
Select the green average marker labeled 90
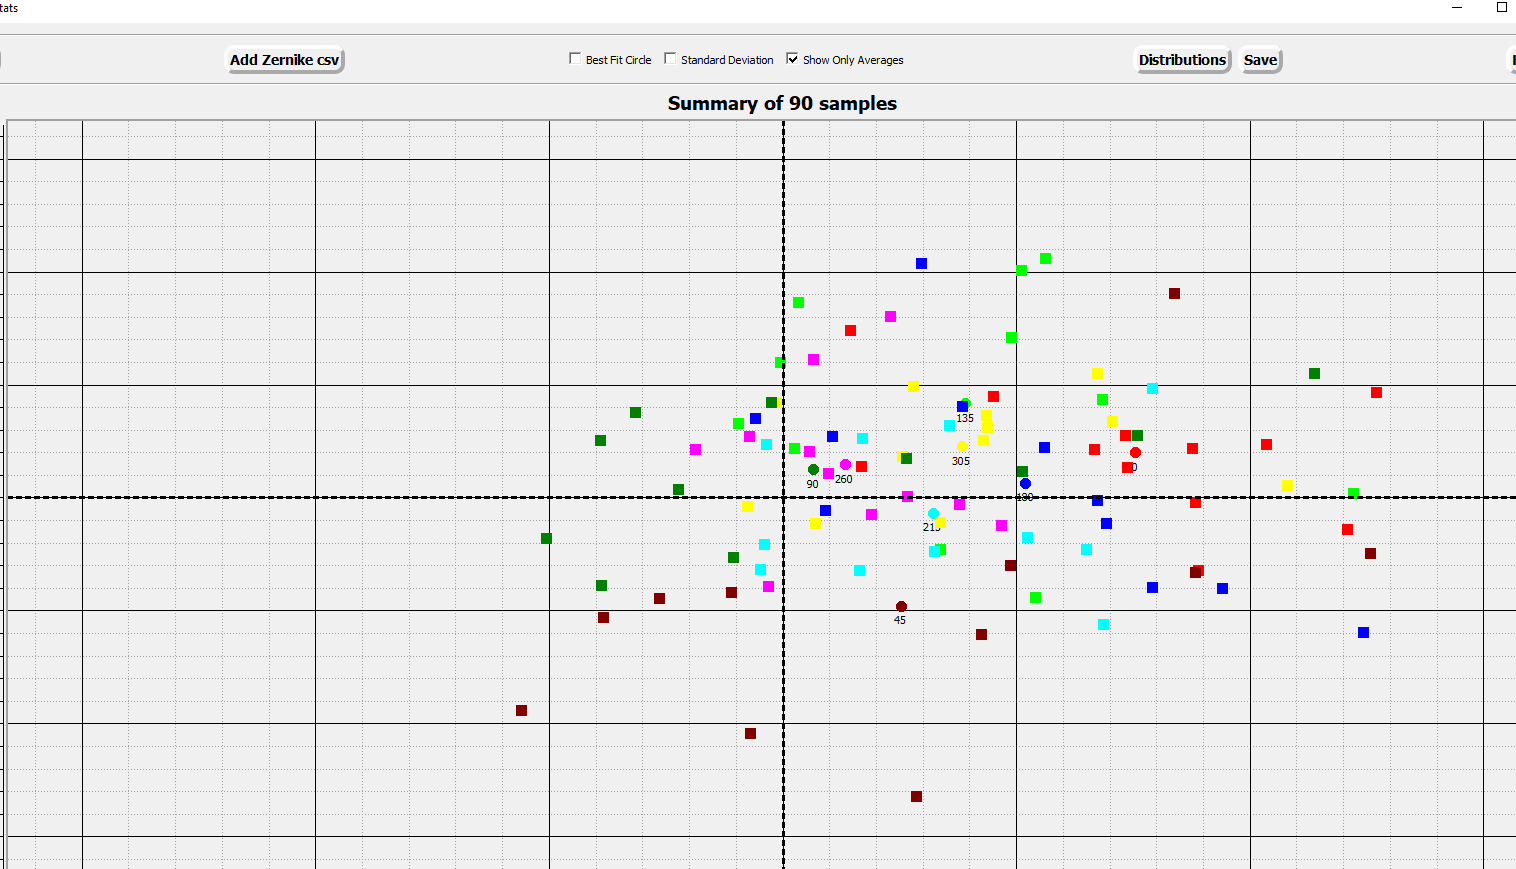click(813, 468)
